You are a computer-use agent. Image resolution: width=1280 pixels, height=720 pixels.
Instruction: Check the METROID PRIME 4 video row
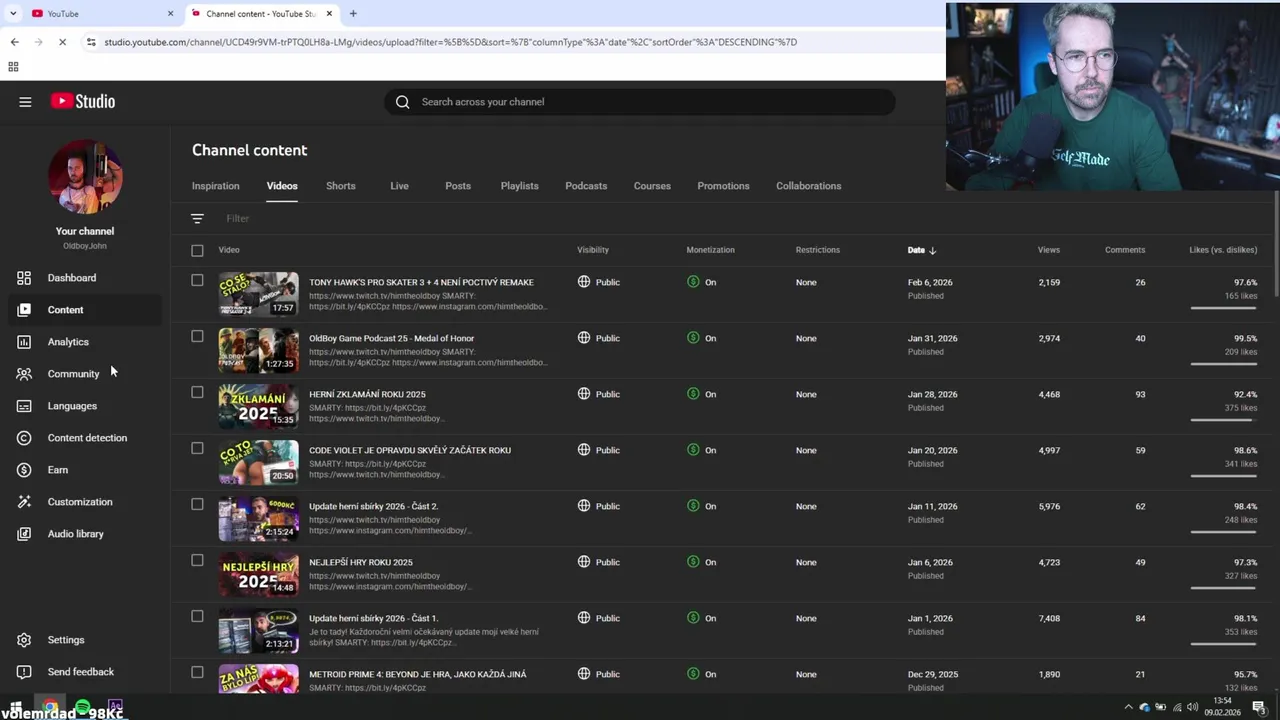[x=197, y=673]
